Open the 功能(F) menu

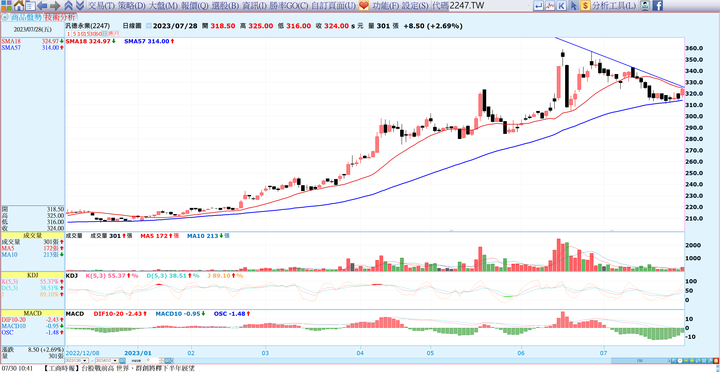(386, 6)
